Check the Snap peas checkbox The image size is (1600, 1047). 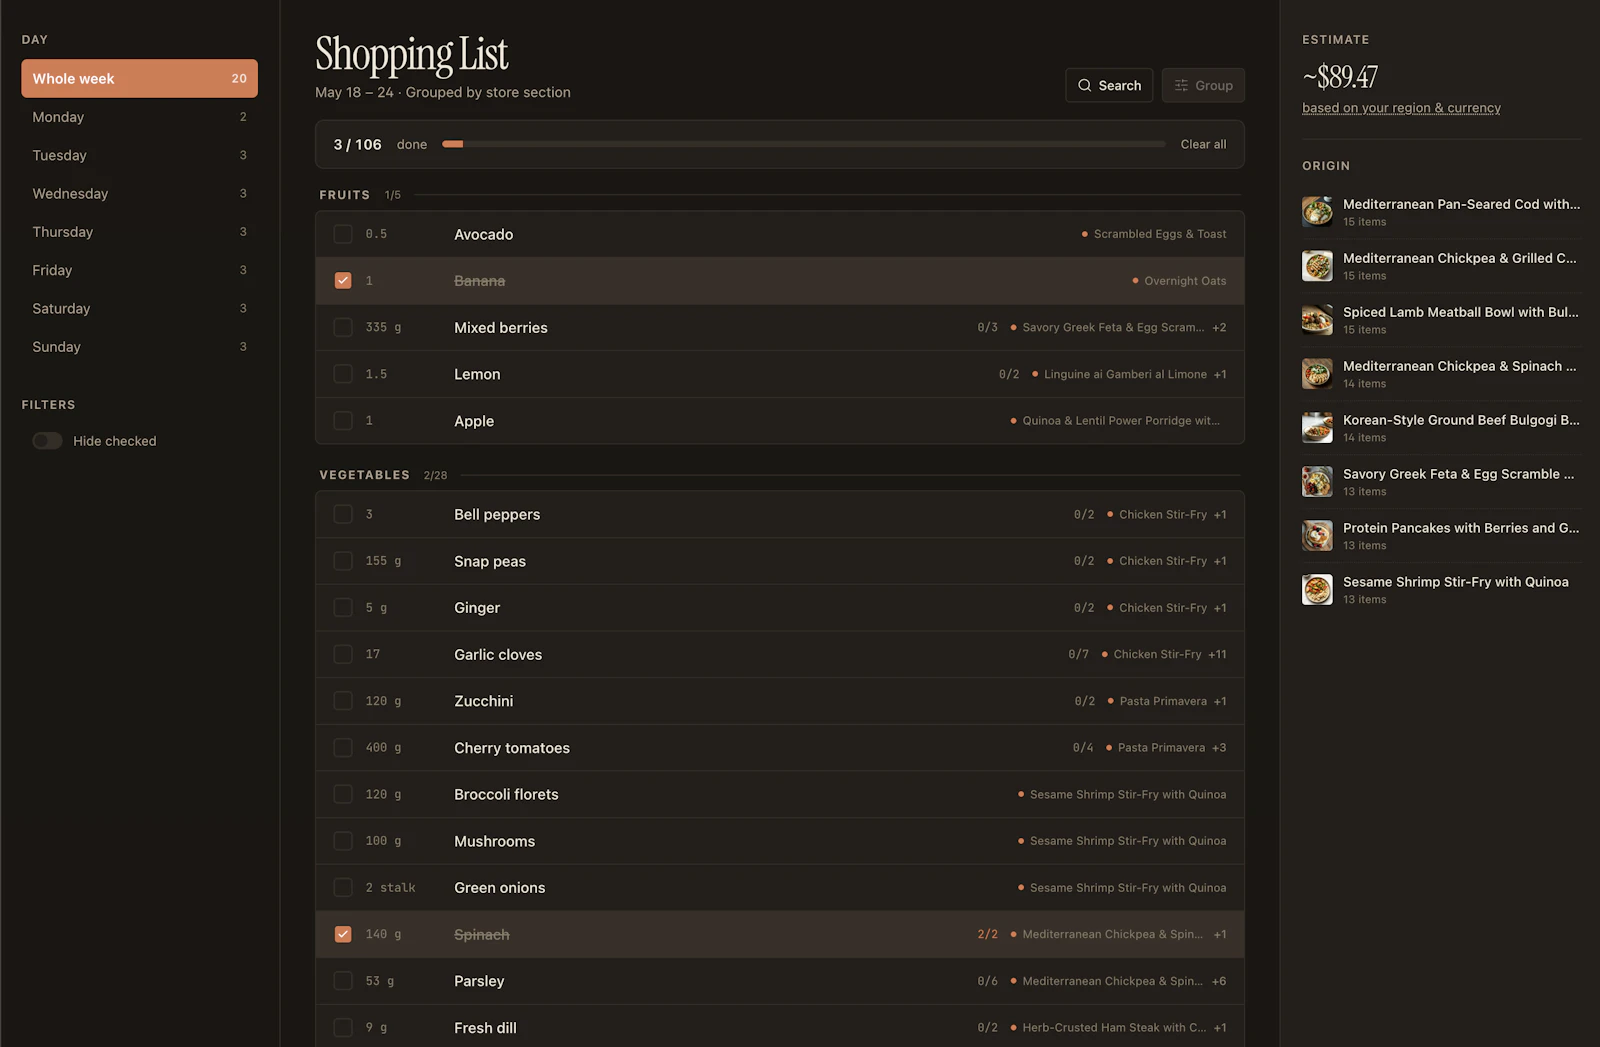coord(343,561)
